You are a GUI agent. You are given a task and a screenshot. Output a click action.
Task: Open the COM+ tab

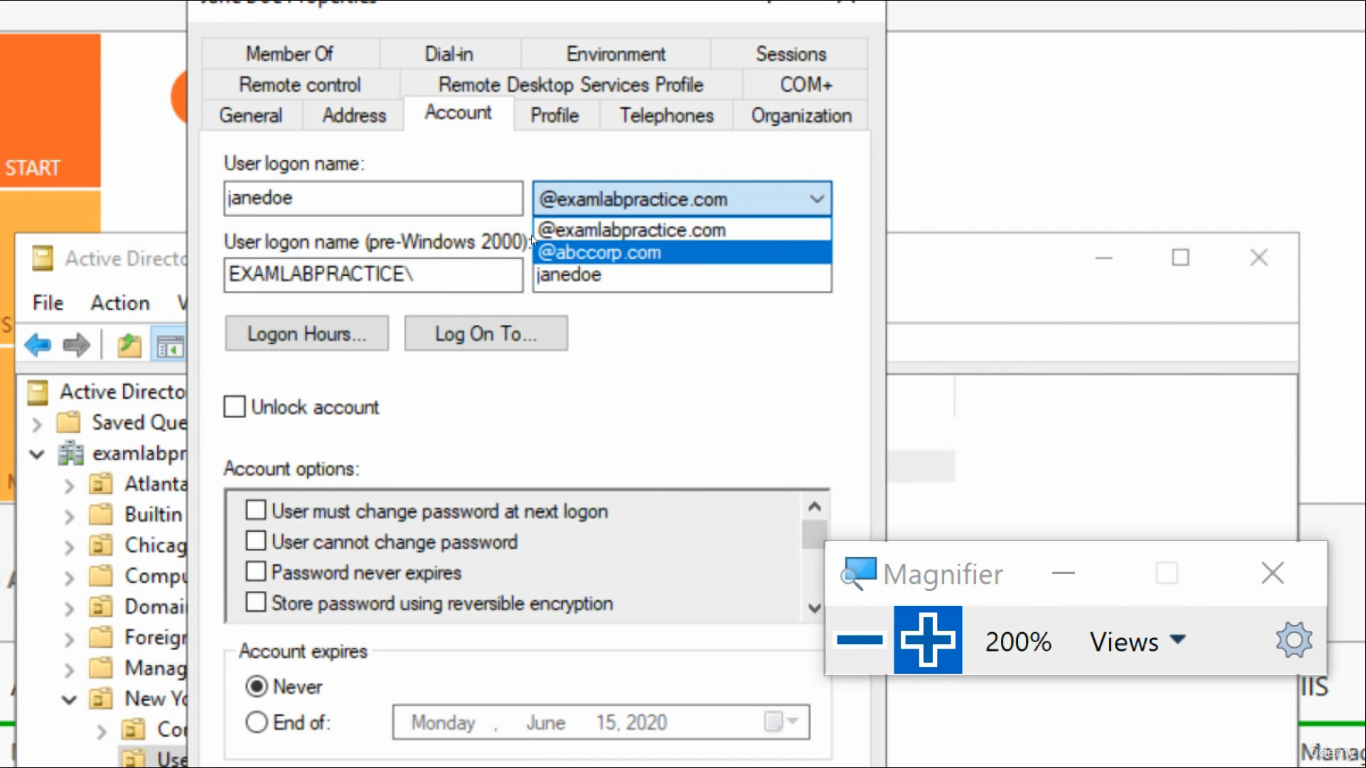pyautogui.click(x=806, y=85)
